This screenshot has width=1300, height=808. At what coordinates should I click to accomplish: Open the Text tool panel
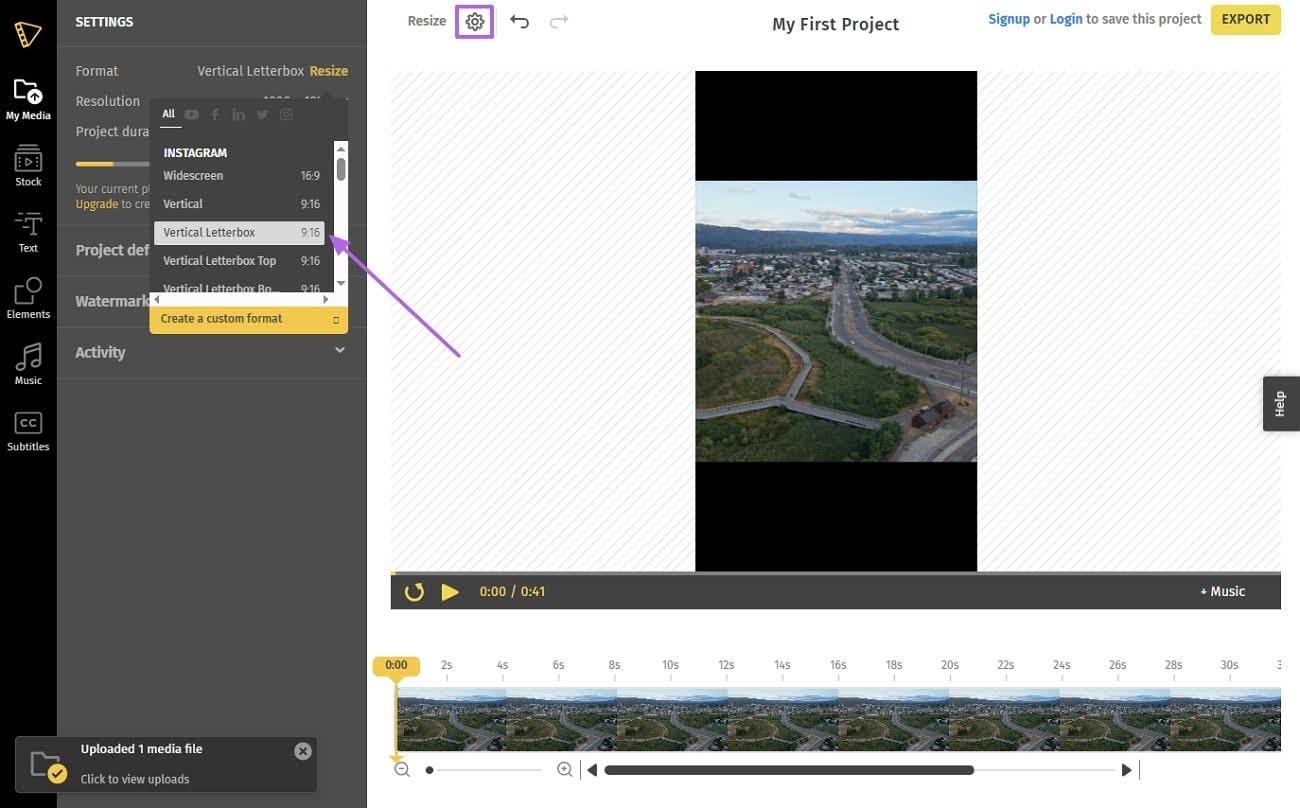pos(28,232)
